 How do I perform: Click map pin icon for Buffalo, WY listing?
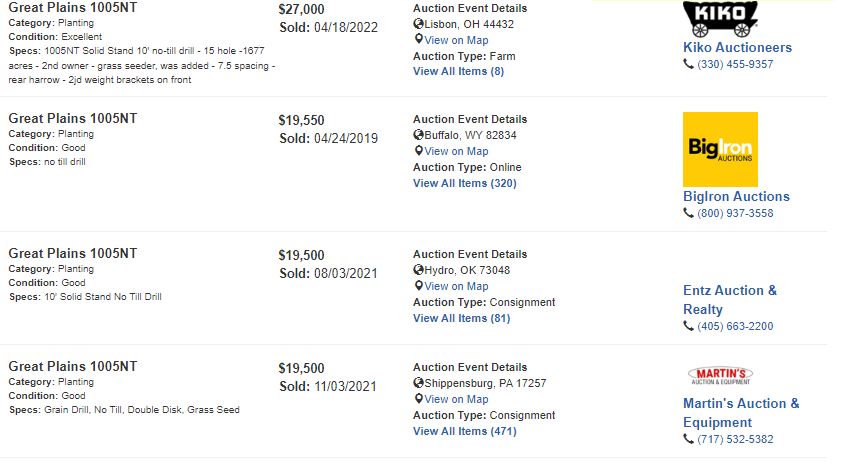click(x=419, y=151)
